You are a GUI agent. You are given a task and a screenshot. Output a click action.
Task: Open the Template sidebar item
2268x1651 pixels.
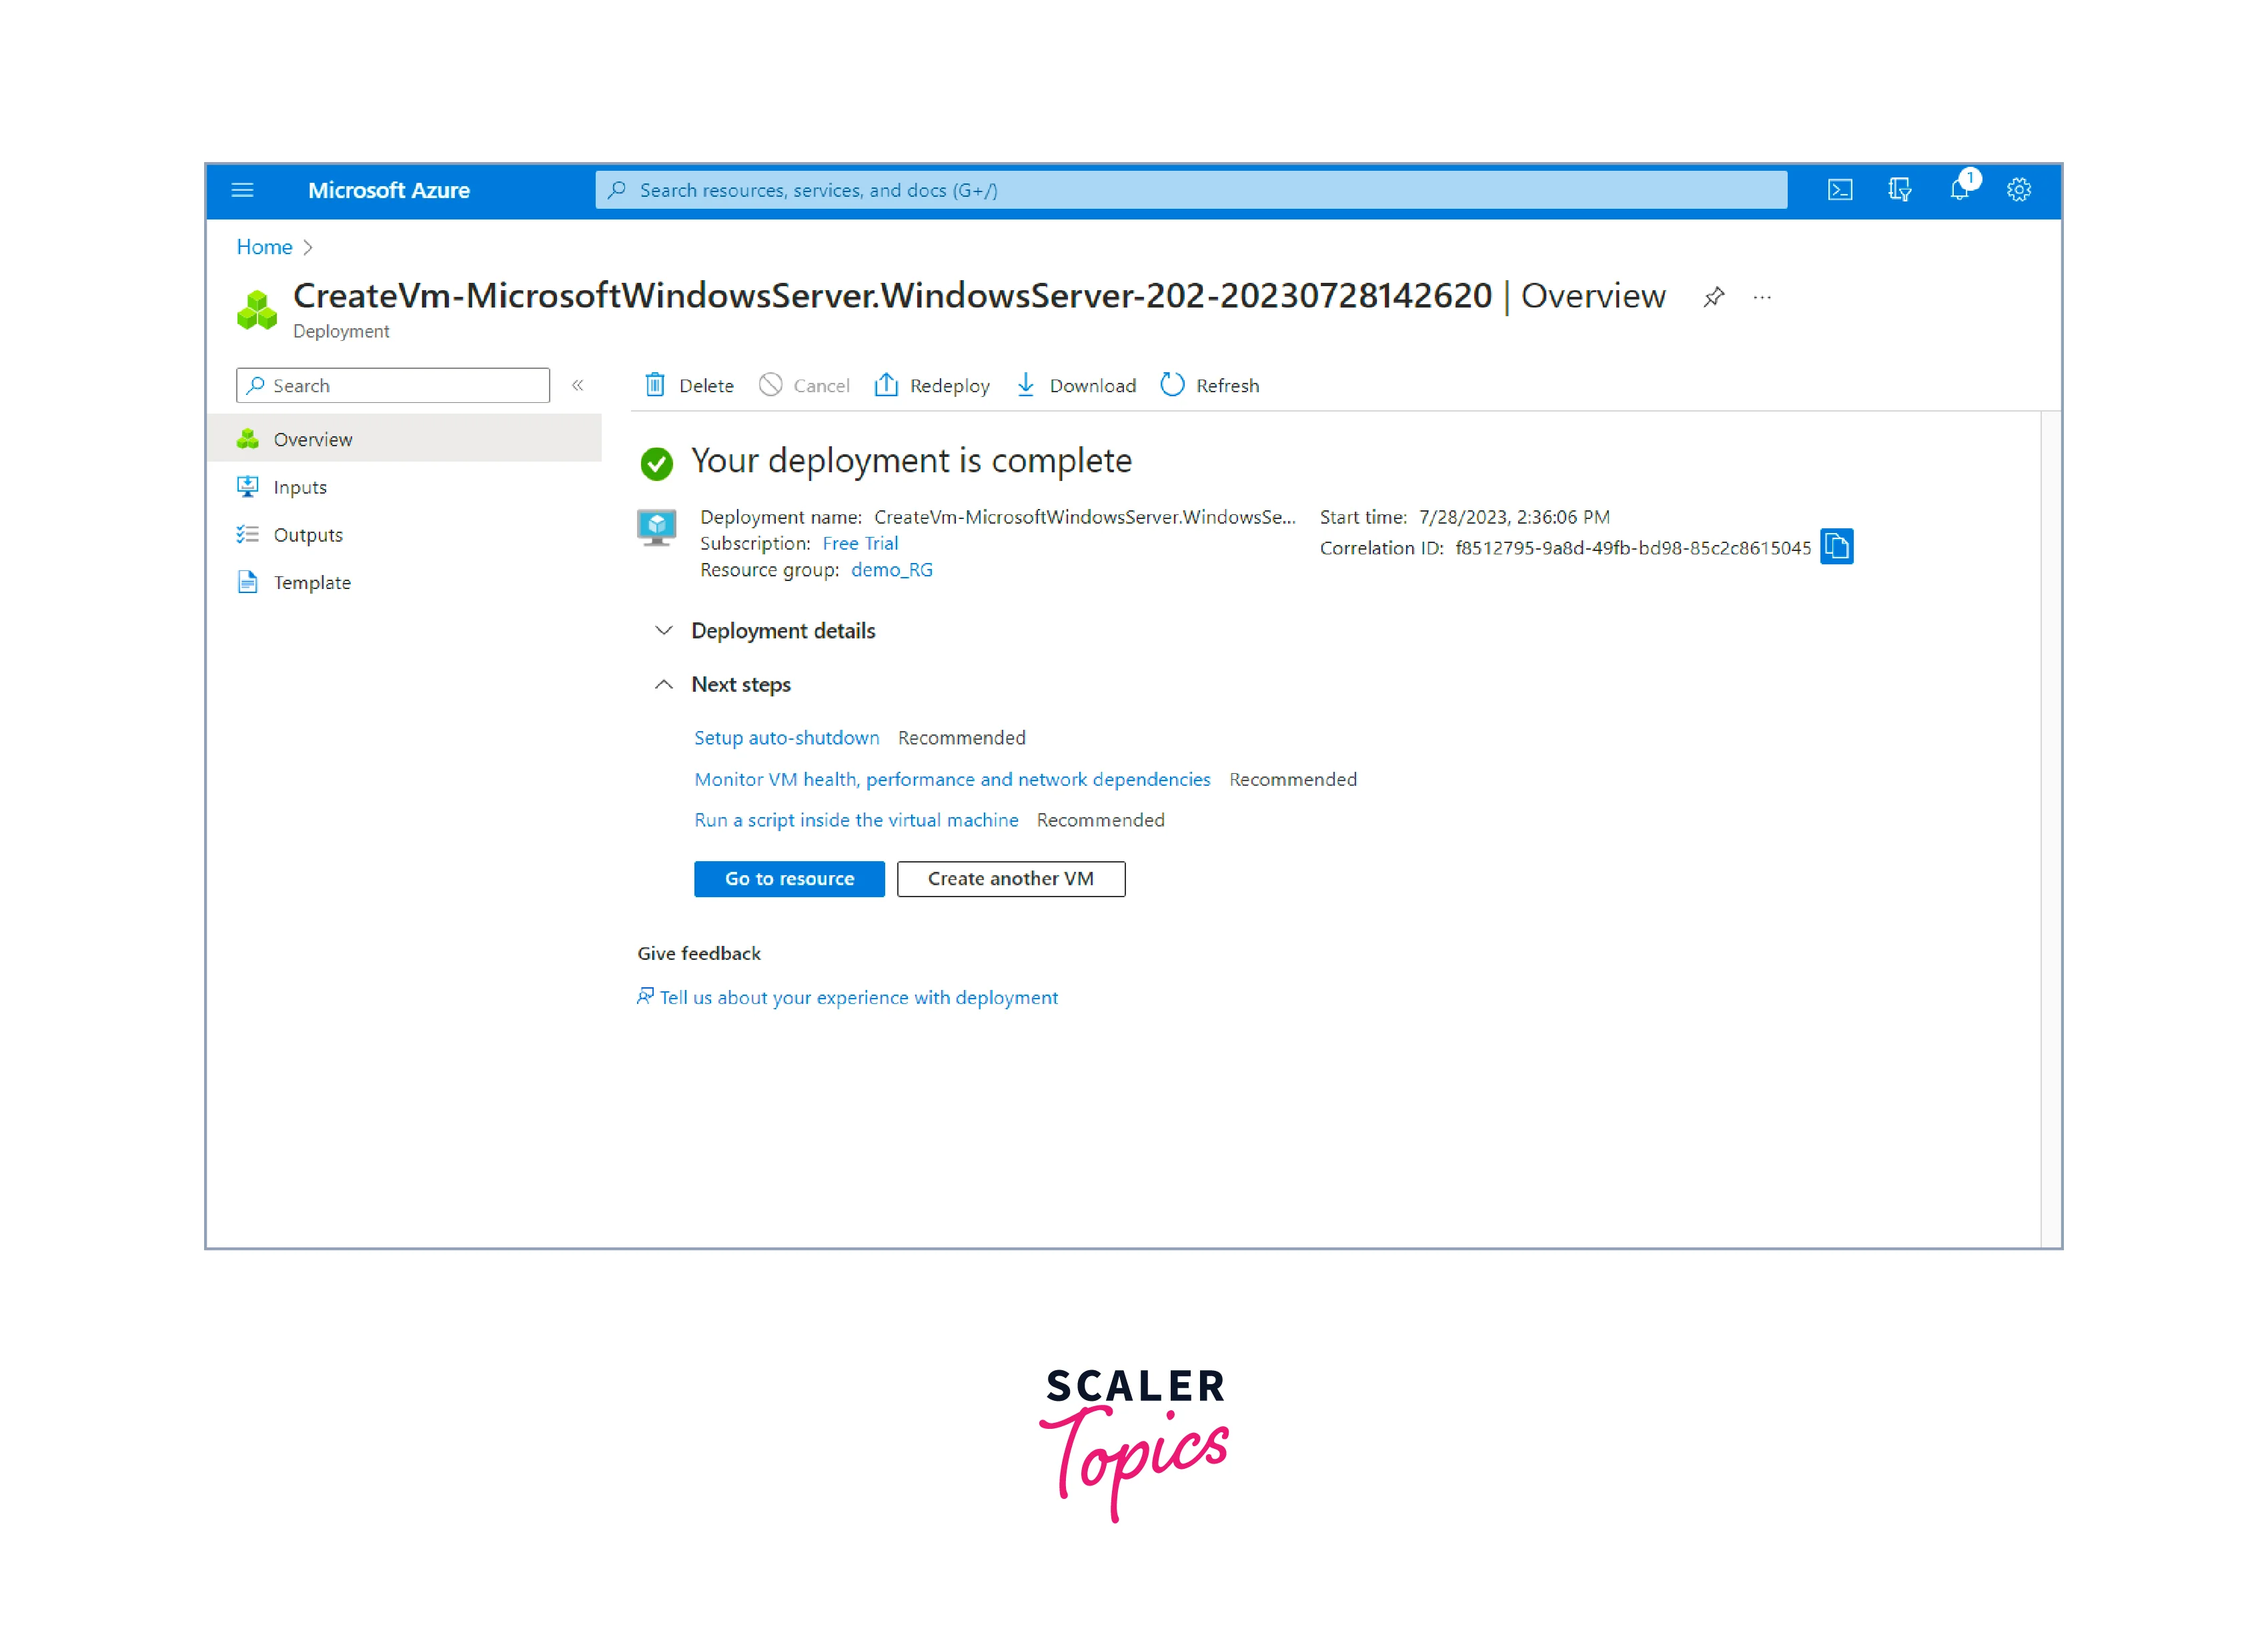tap(312, 583)
